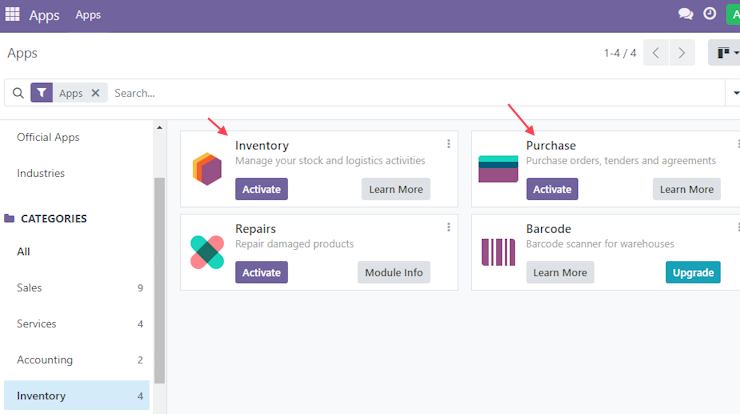Go to the previous page of apps
The height and width of the screenshot is (414, 740).
[656, 52]
